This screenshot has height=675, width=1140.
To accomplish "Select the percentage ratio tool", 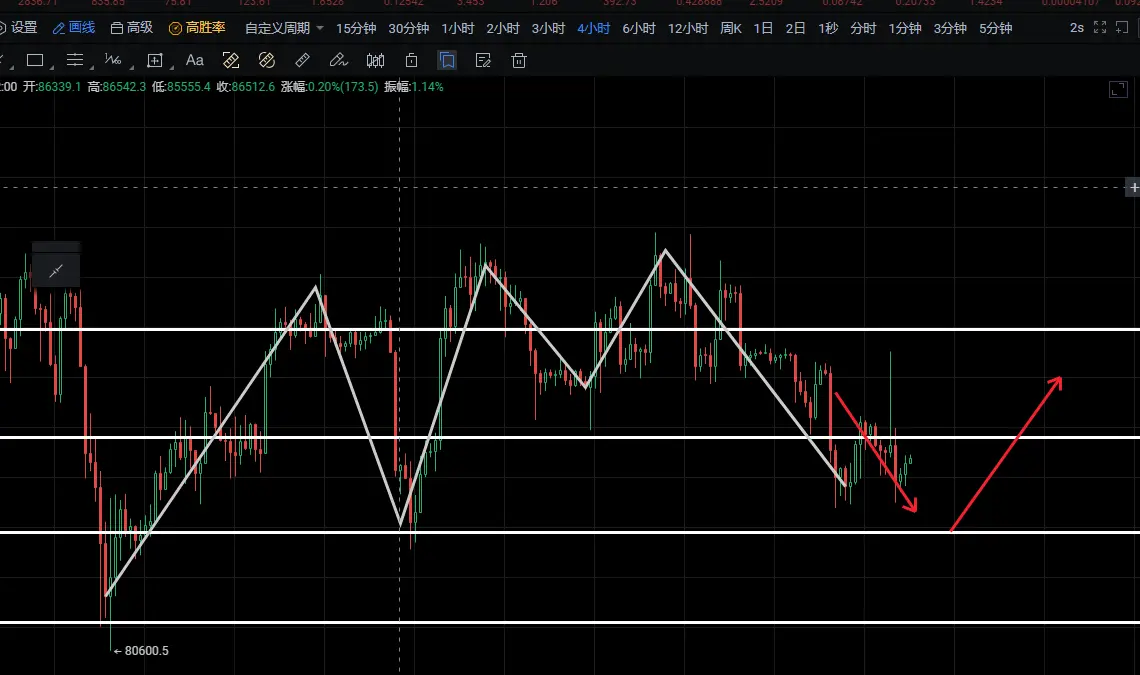I will tap(113, 60).
